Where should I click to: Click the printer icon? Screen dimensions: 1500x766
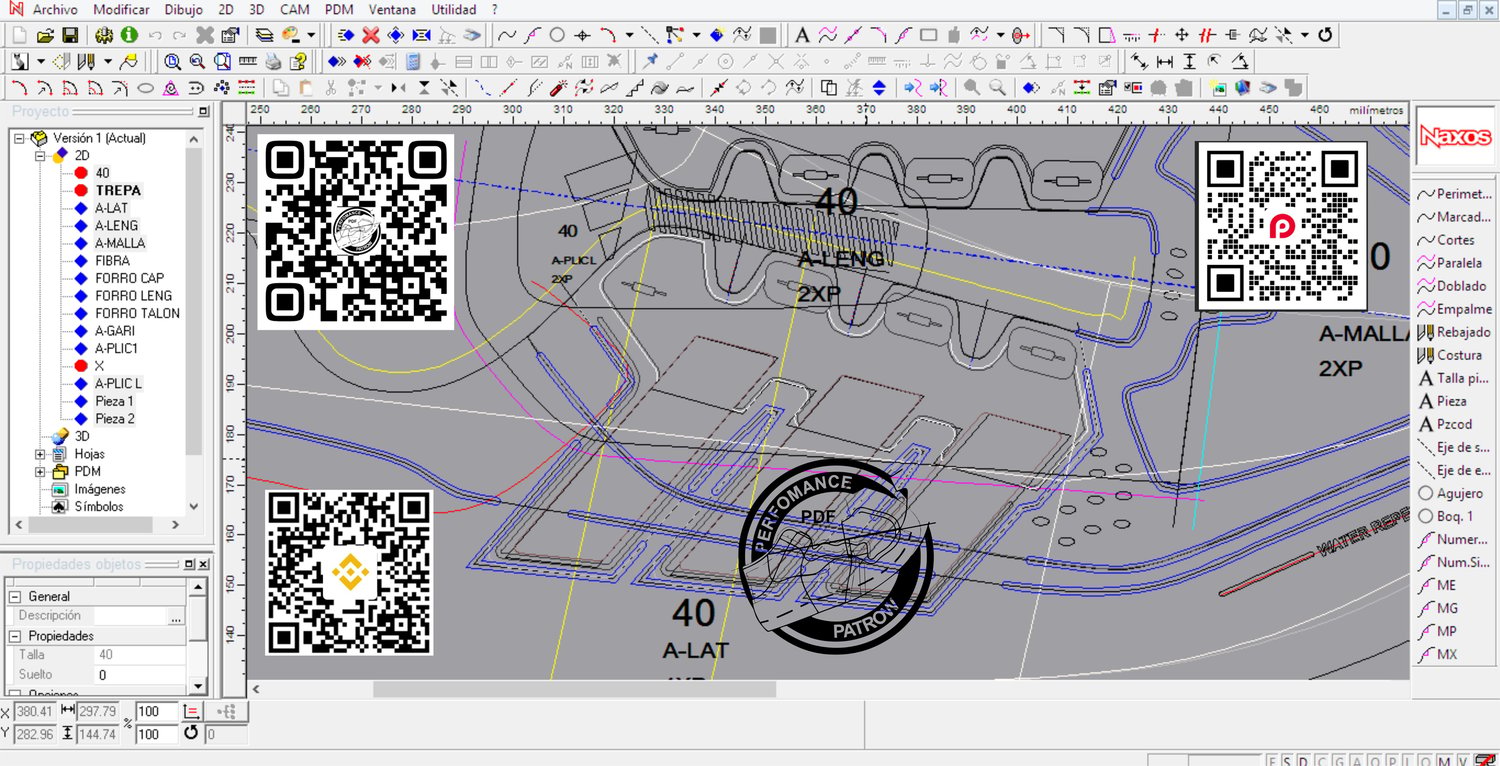tap(273, 61)
